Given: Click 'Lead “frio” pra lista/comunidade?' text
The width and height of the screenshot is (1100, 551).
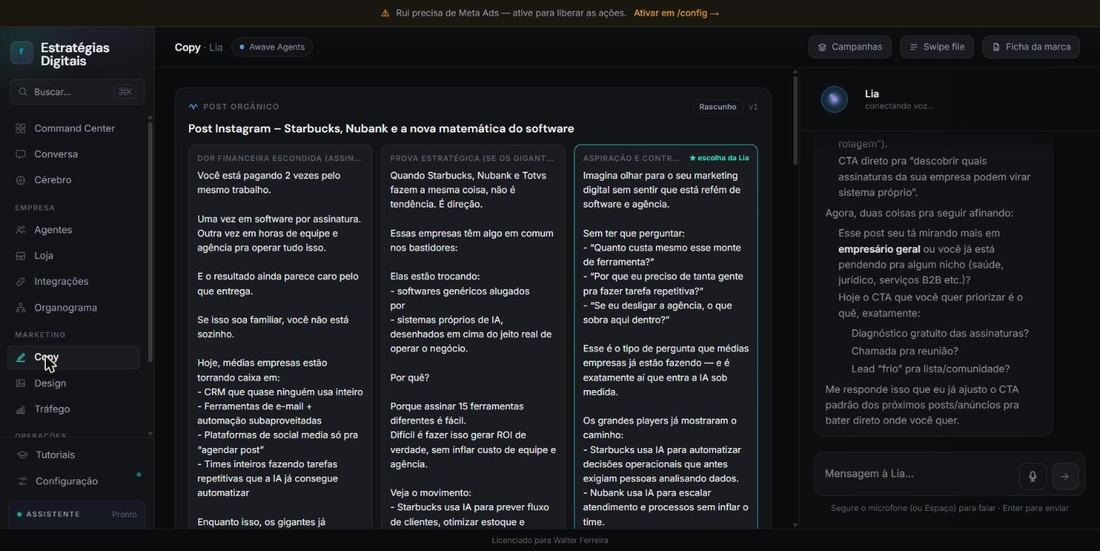Looking at the screenshot, I should [930, 369].
